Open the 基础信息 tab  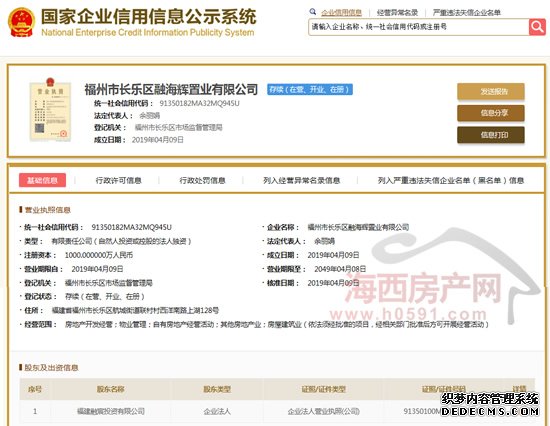(42, 180)
